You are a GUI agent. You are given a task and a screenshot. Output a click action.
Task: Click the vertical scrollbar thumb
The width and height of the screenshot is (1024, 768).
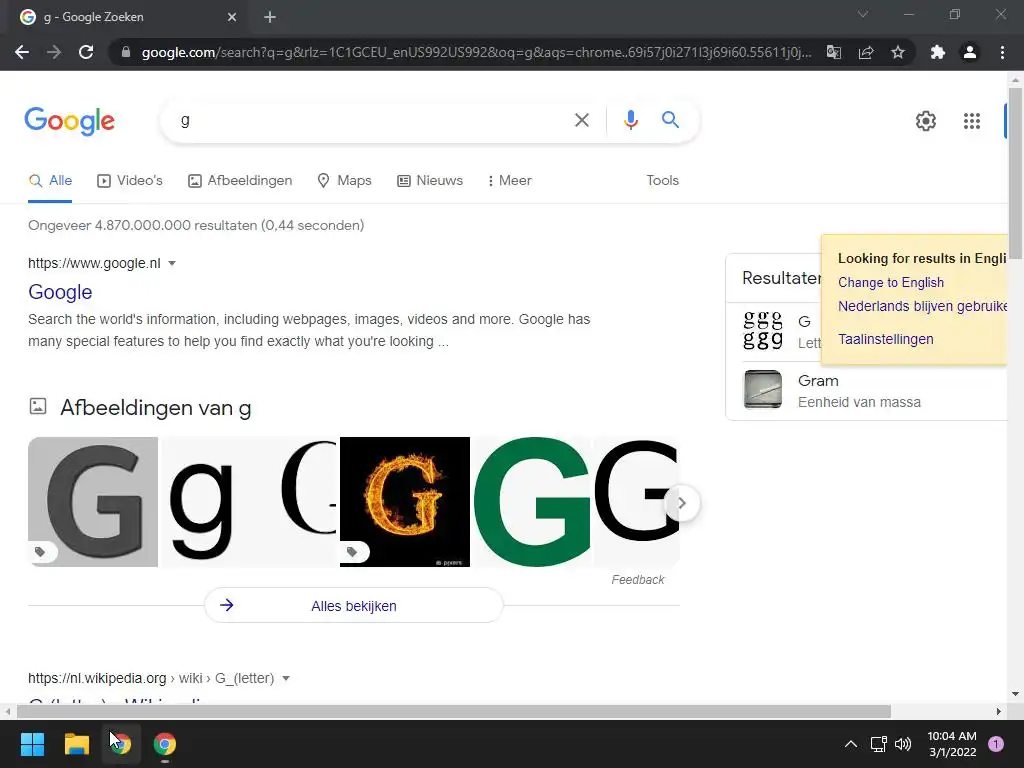(x=1015, y=173)
